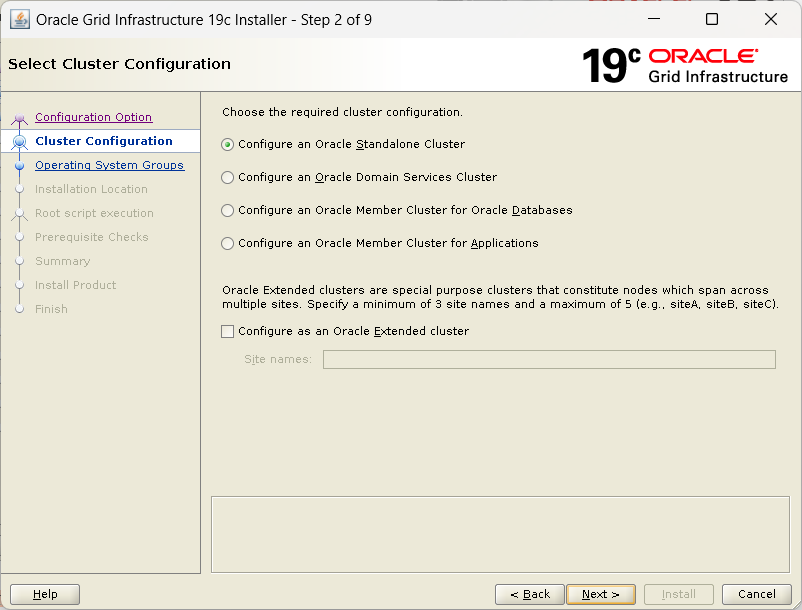Image resolution: width=802 pixels, height=610 pixels.
Task: Click the Configuration Option step marker icon
Action: [19, 119]
